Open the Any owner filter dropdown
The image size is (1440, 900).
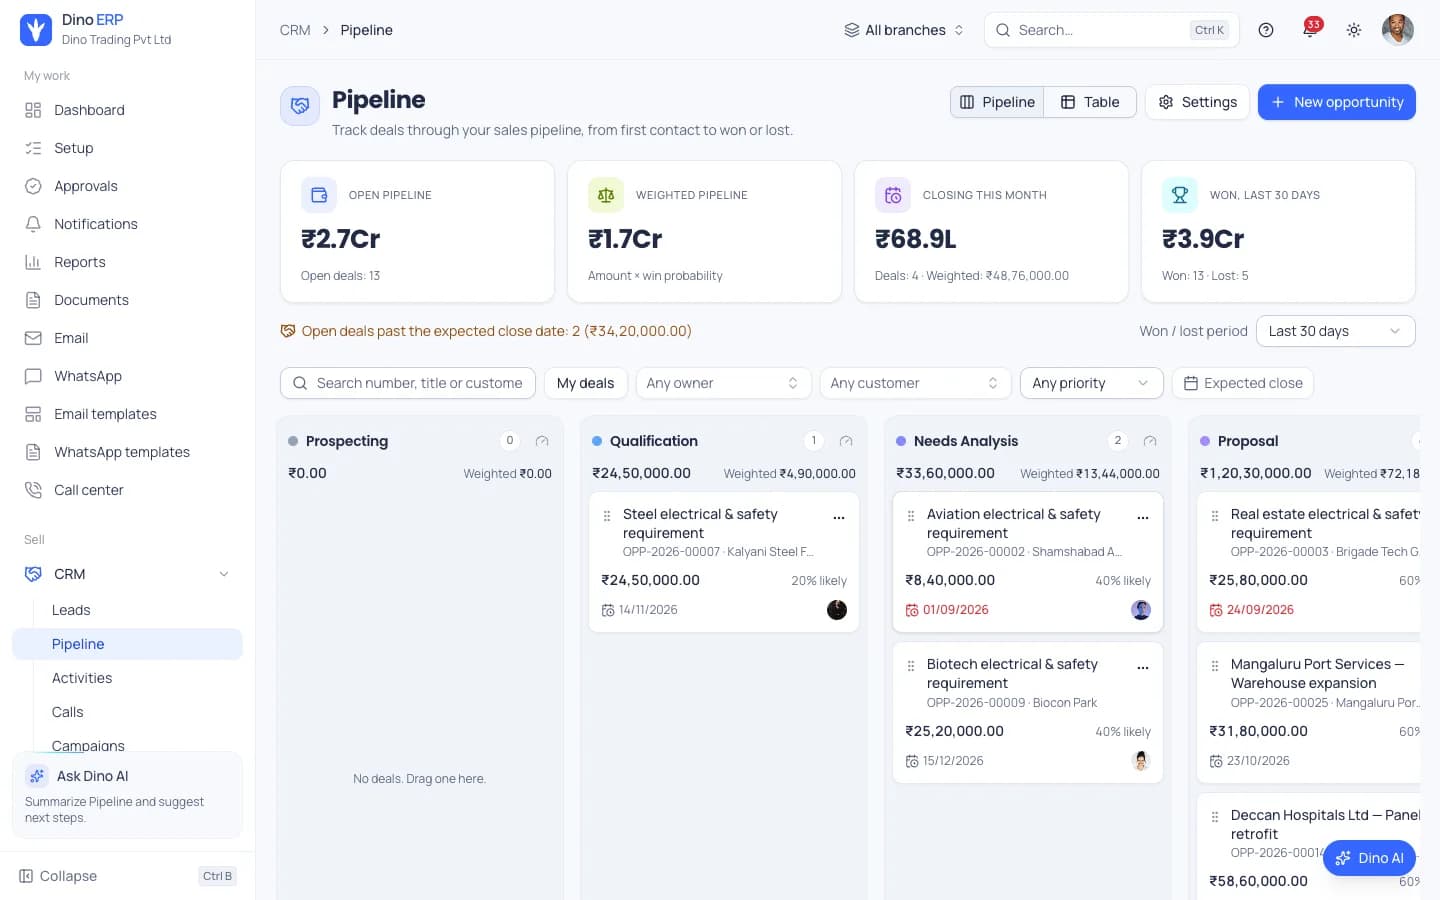tap(723, 383)
